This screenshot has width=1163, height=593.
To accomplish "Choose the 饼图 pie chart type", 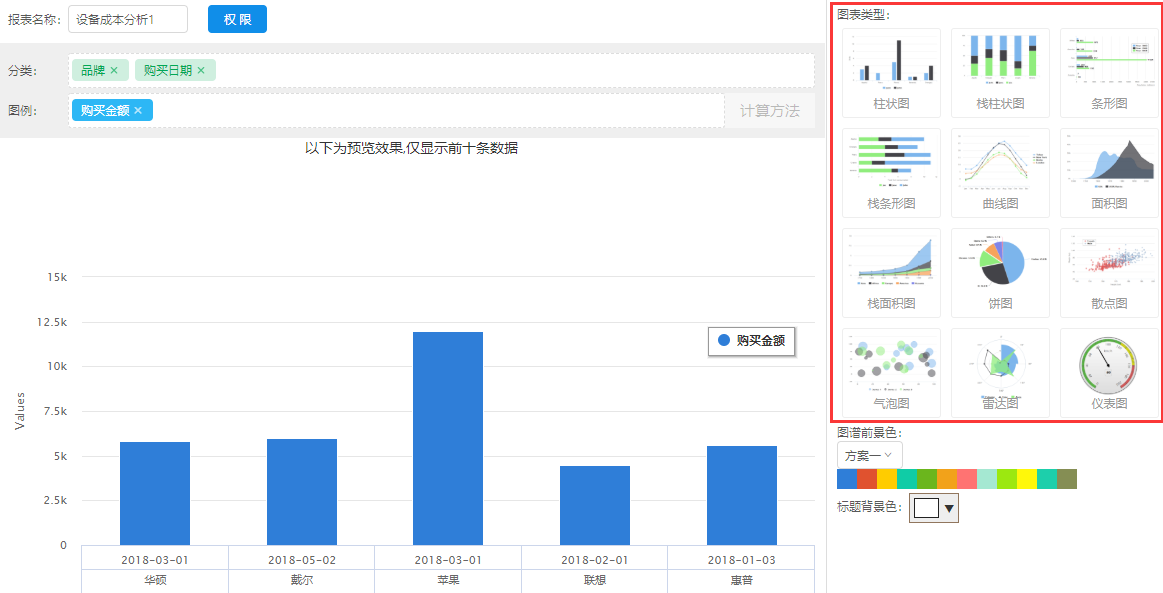I will tap(1000, 271).
